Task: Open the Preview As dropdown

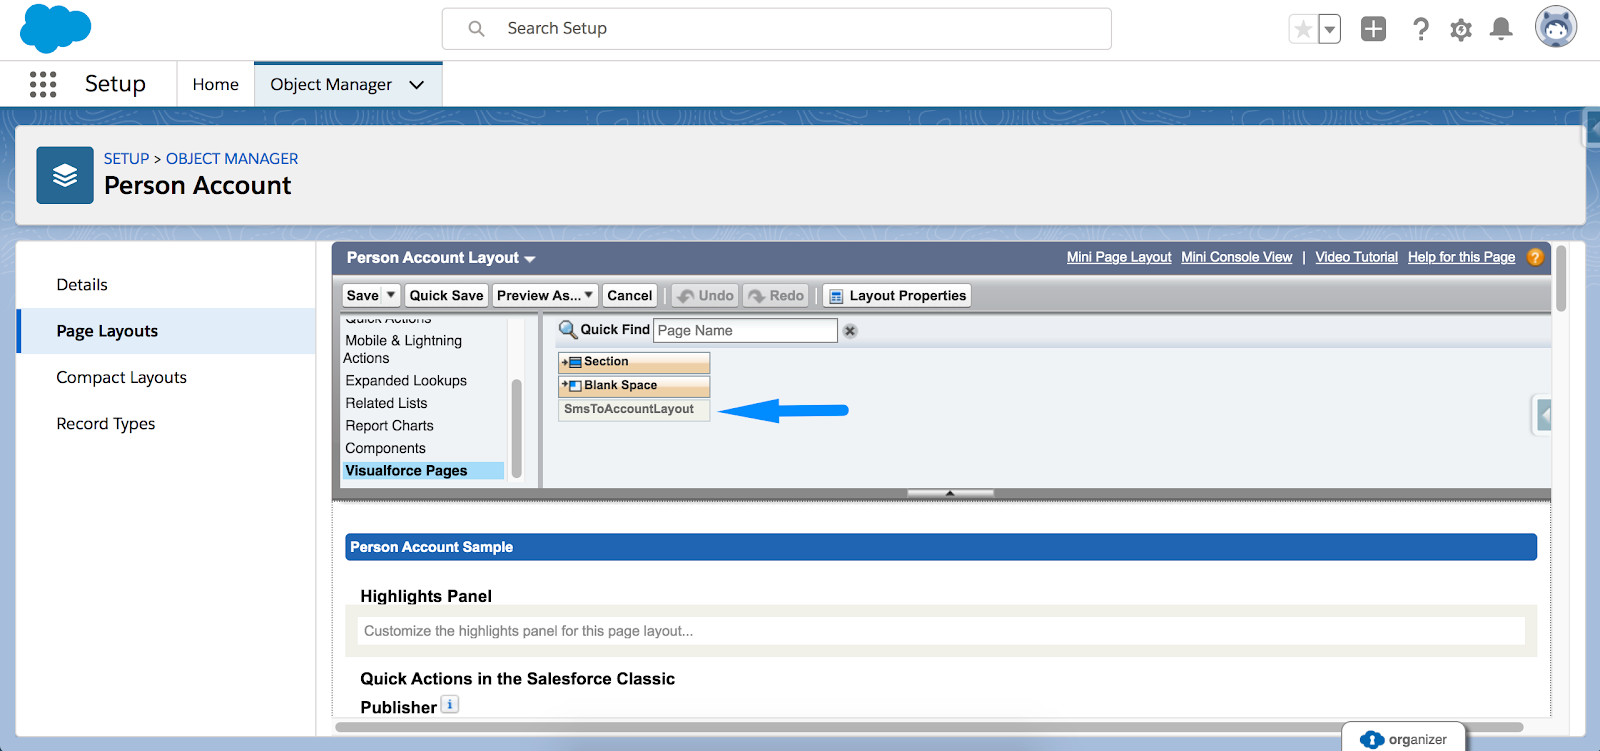Action: pos(545,295)
